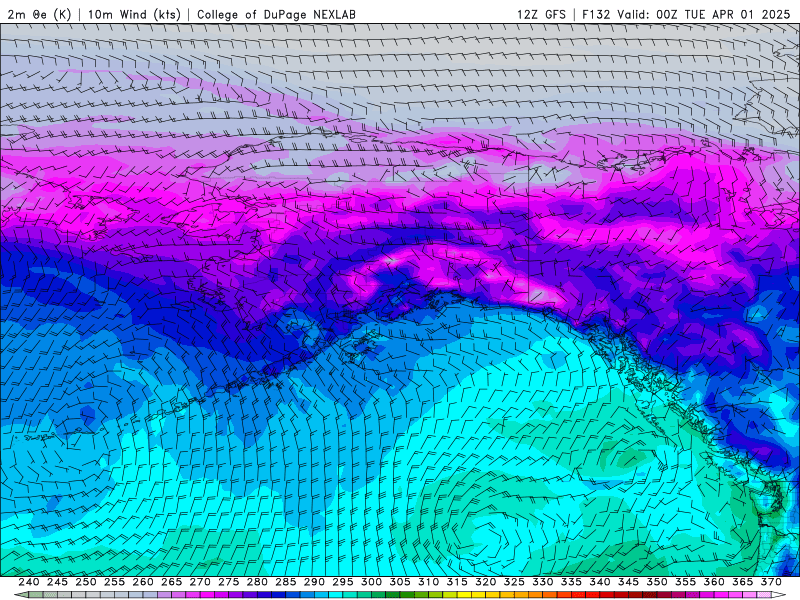Viewport: 800px width, 600px height.
Task: Click the right arrow tip of the color bar
Action: (781, 595)
